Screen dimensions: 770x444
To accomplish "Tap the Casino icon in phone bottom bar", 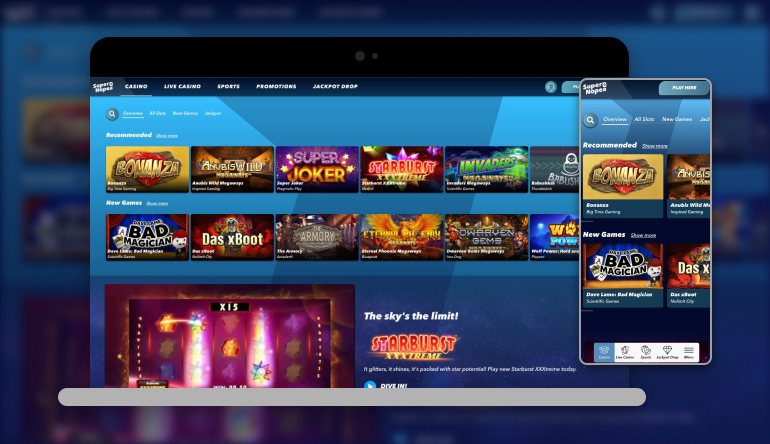I will 604,352.
